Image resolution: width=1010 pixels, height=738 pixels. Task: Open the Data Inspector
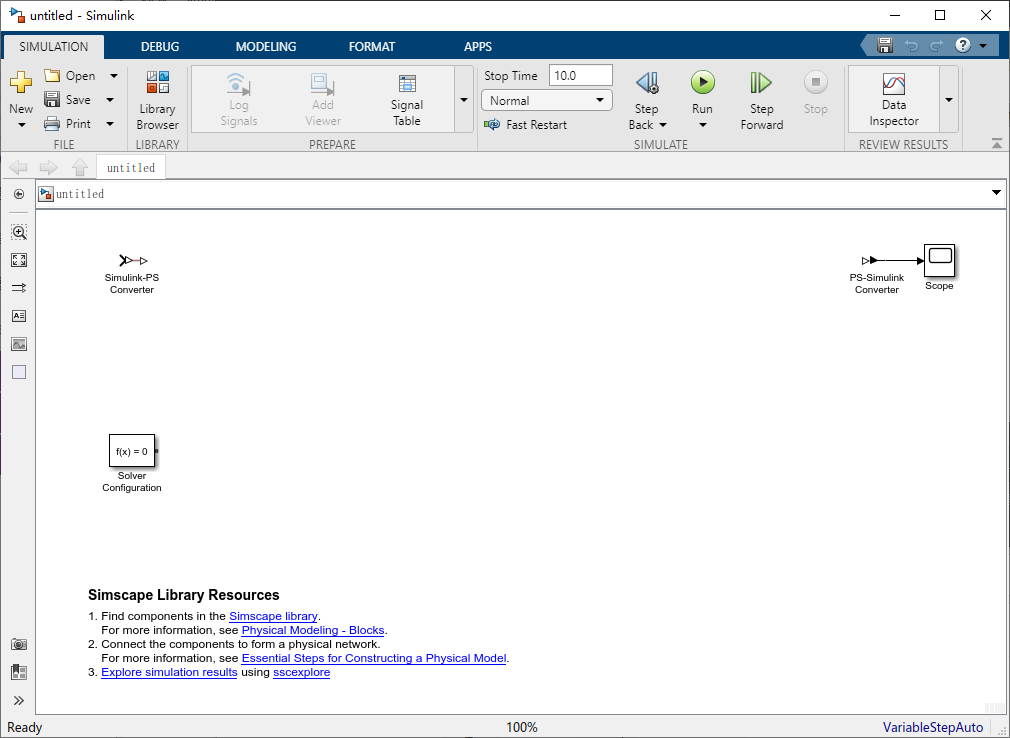(x=894, y=100)
